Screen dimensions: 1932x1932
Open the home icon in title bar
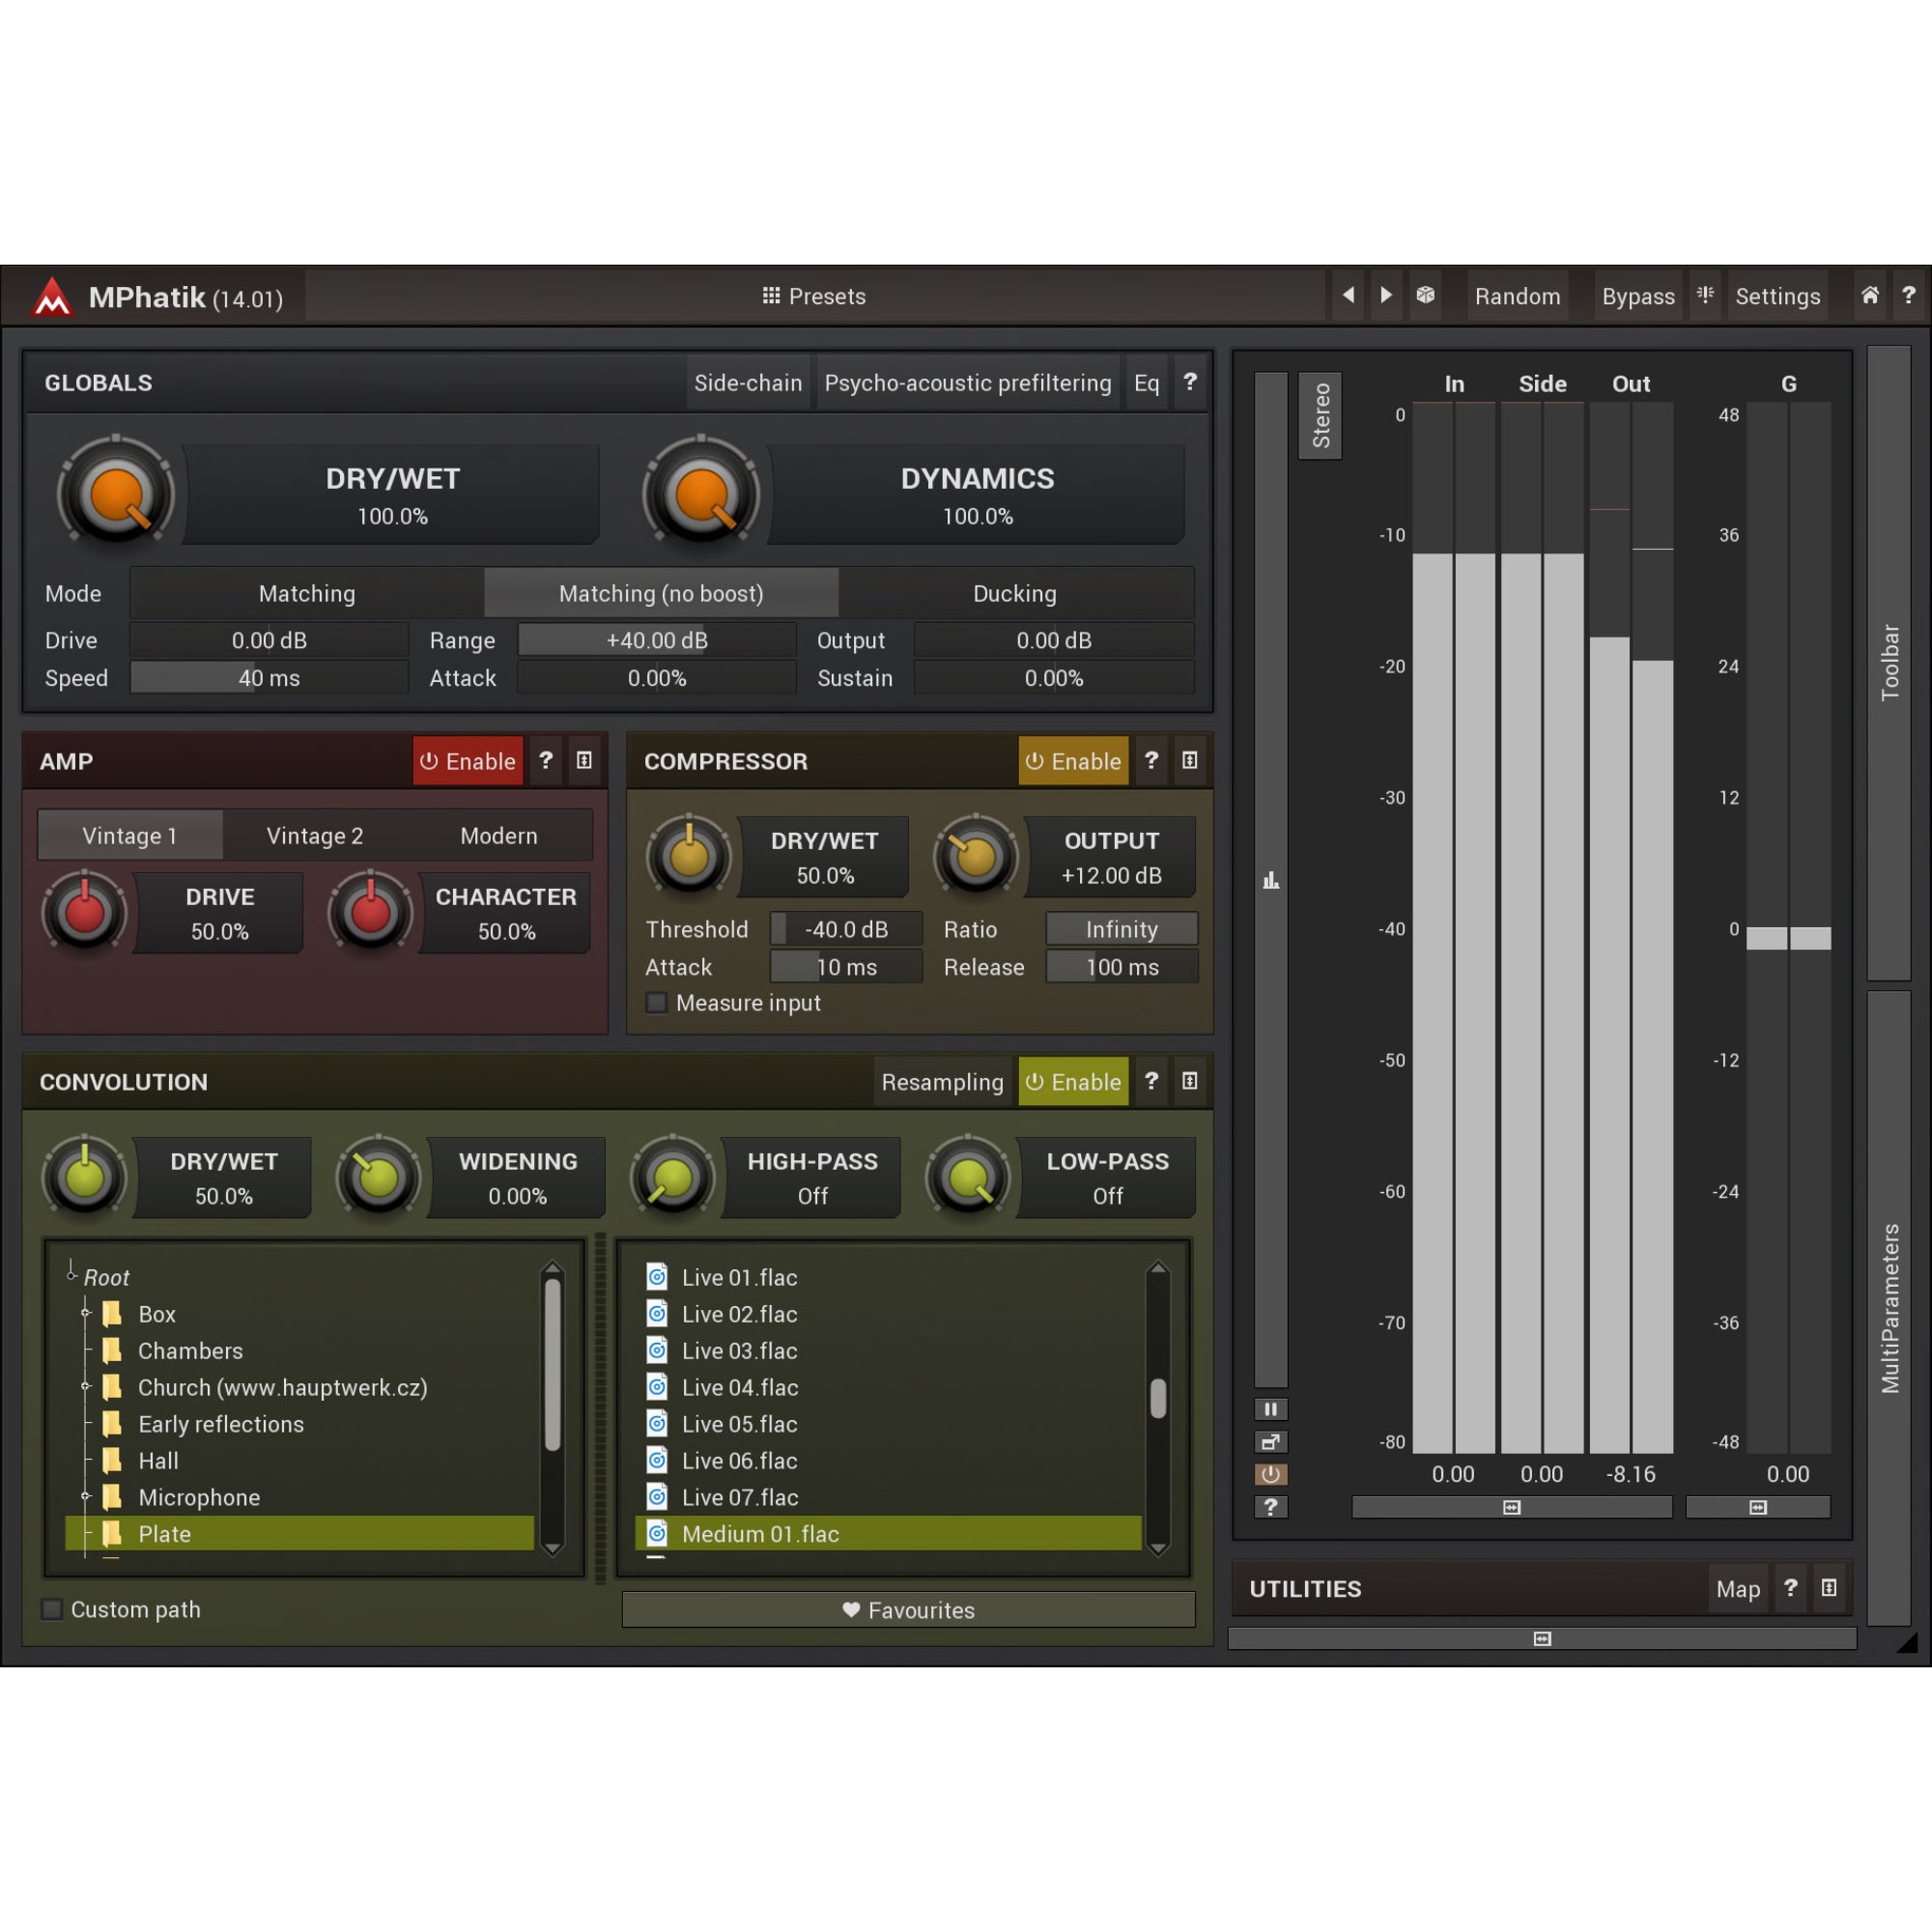click(1870, 295)
